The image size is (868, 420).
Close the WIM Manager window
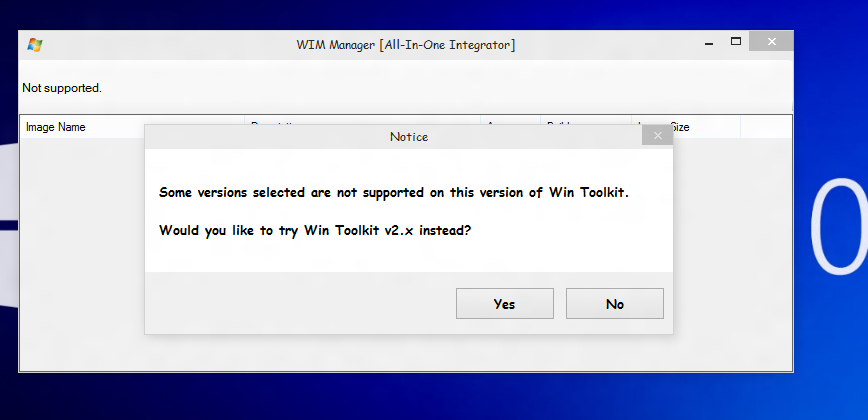(x=771, y=42)
